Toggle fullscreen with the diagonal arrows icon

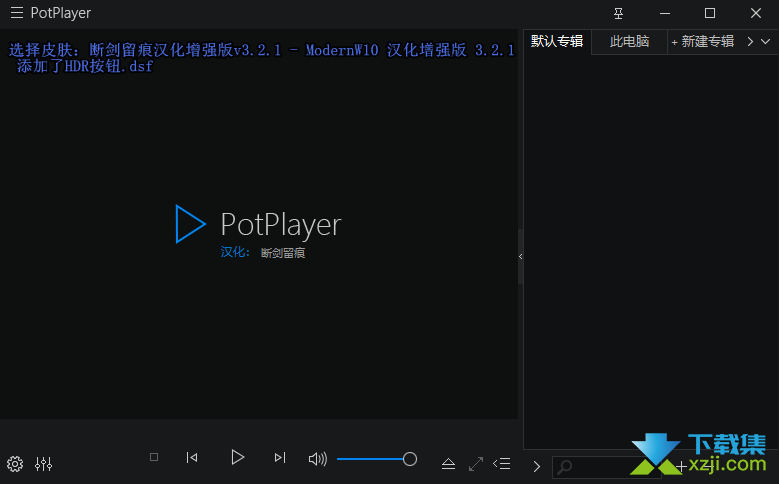(x=476, y=464)
